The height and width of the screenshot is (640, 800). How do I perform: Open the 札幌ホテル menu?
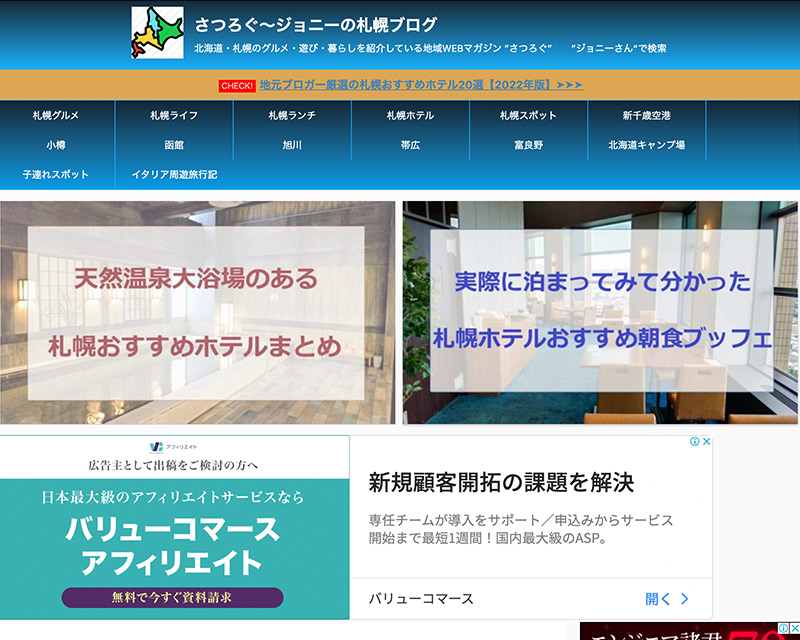click(x=410, y=116)
